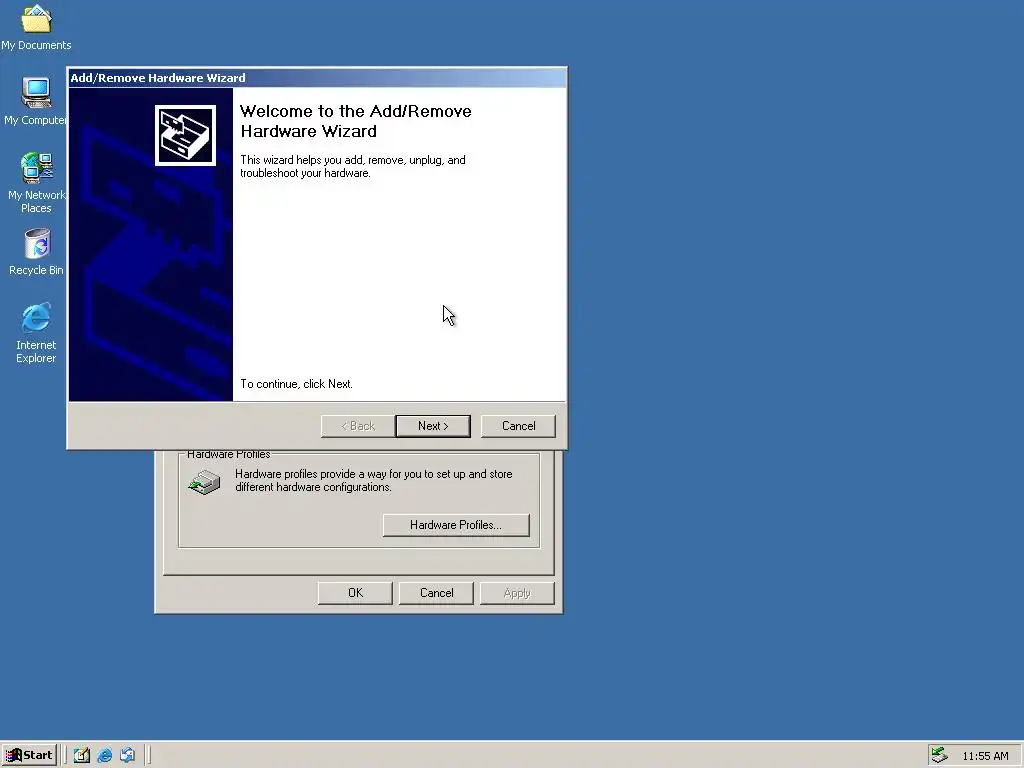The height and width of the screenshot is (768, 1024).
Task: Click the system tray hardware icon
Action: 939,755
